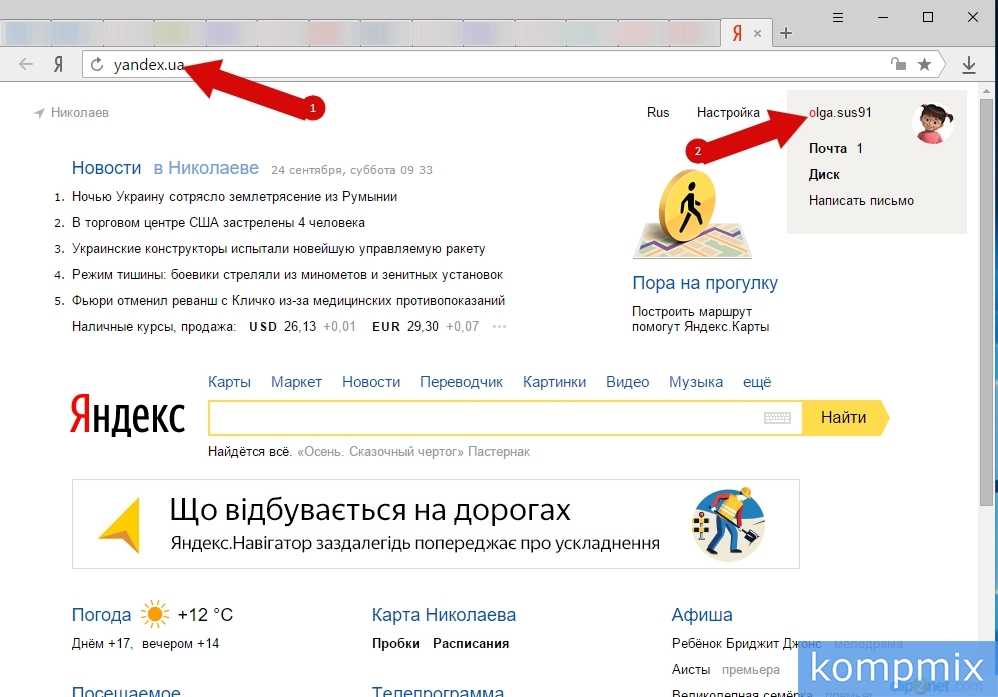
Task: Expand the 'ещё' services menu
Action: 757,382
